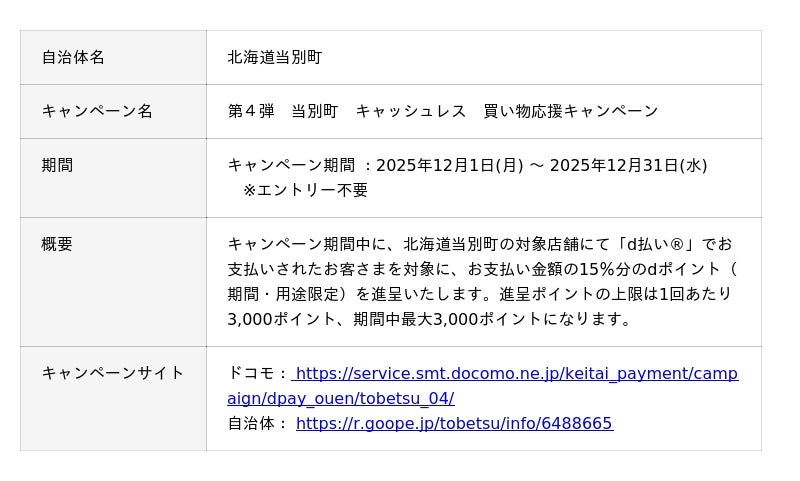The height and width of the screenshot is (481, 800).
Task: Select the 概要 row header cell
Action: pos(57,244)
